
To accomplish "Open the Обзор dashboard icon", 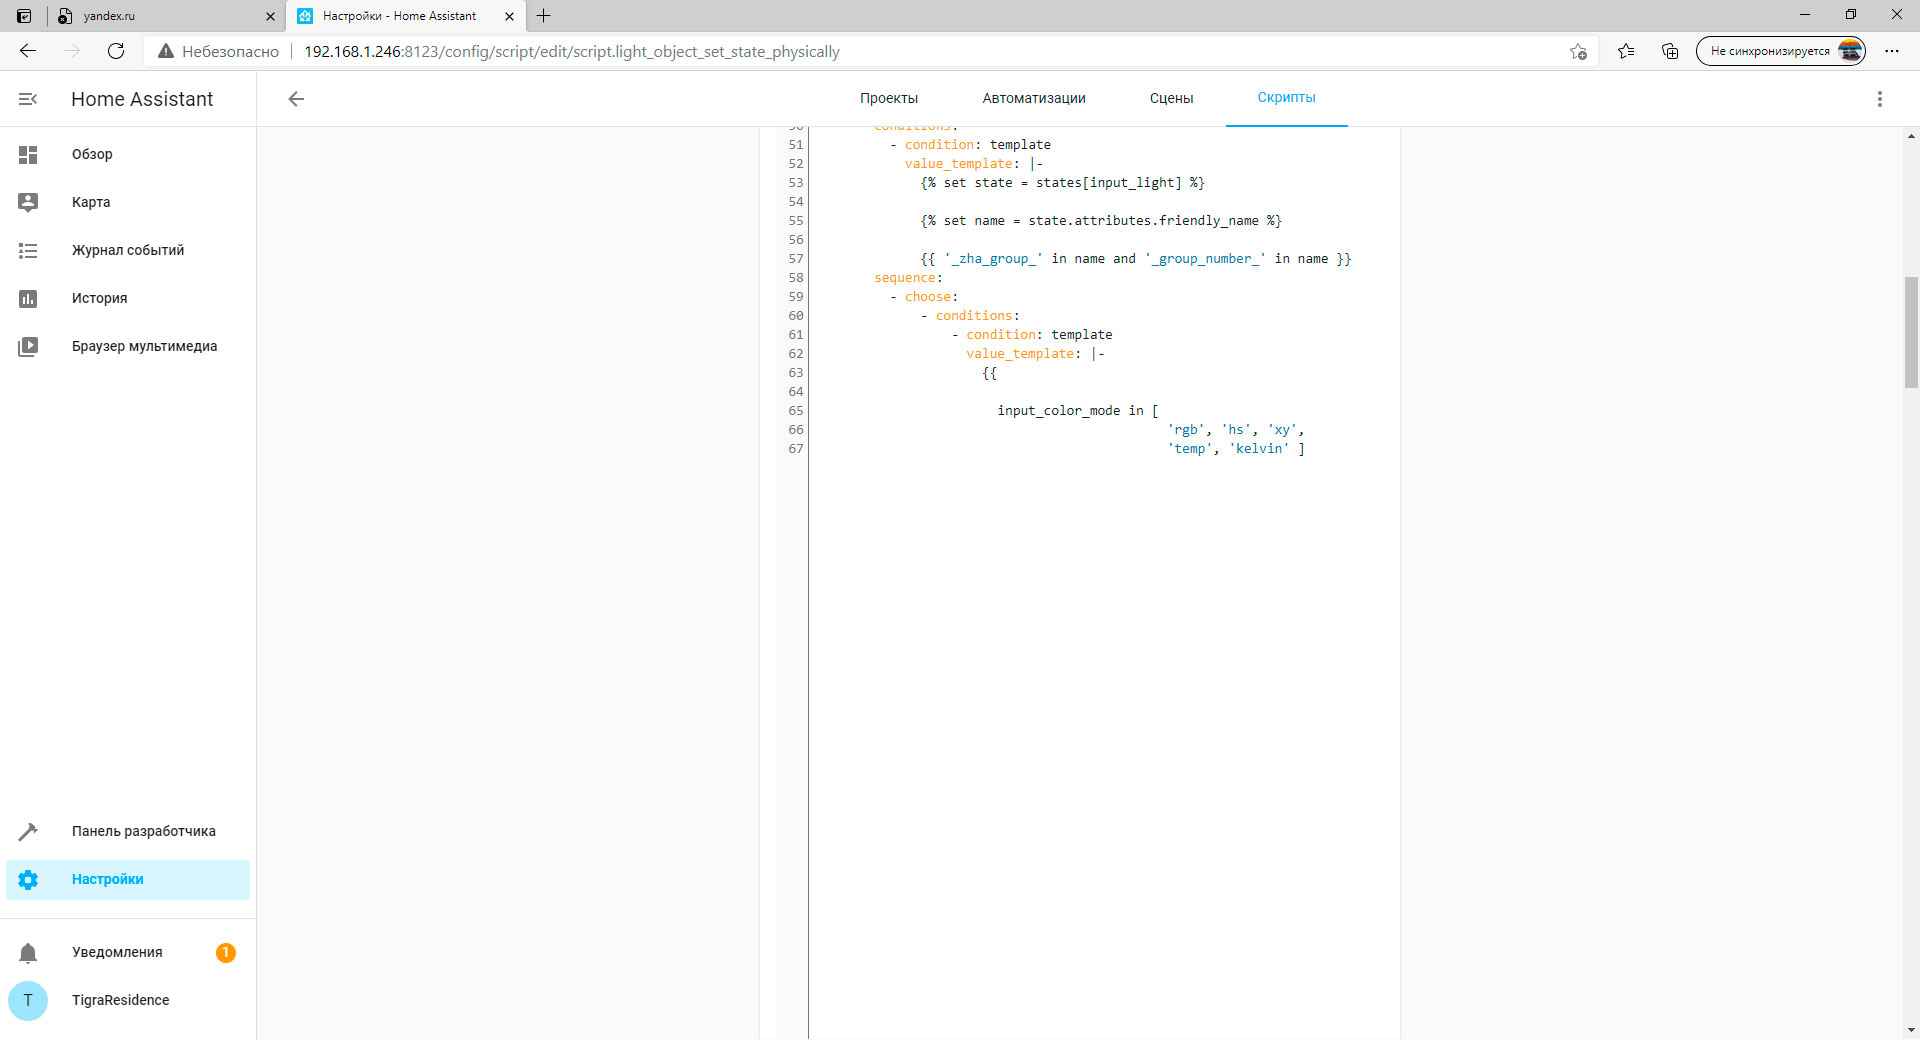I will [28, 154].
